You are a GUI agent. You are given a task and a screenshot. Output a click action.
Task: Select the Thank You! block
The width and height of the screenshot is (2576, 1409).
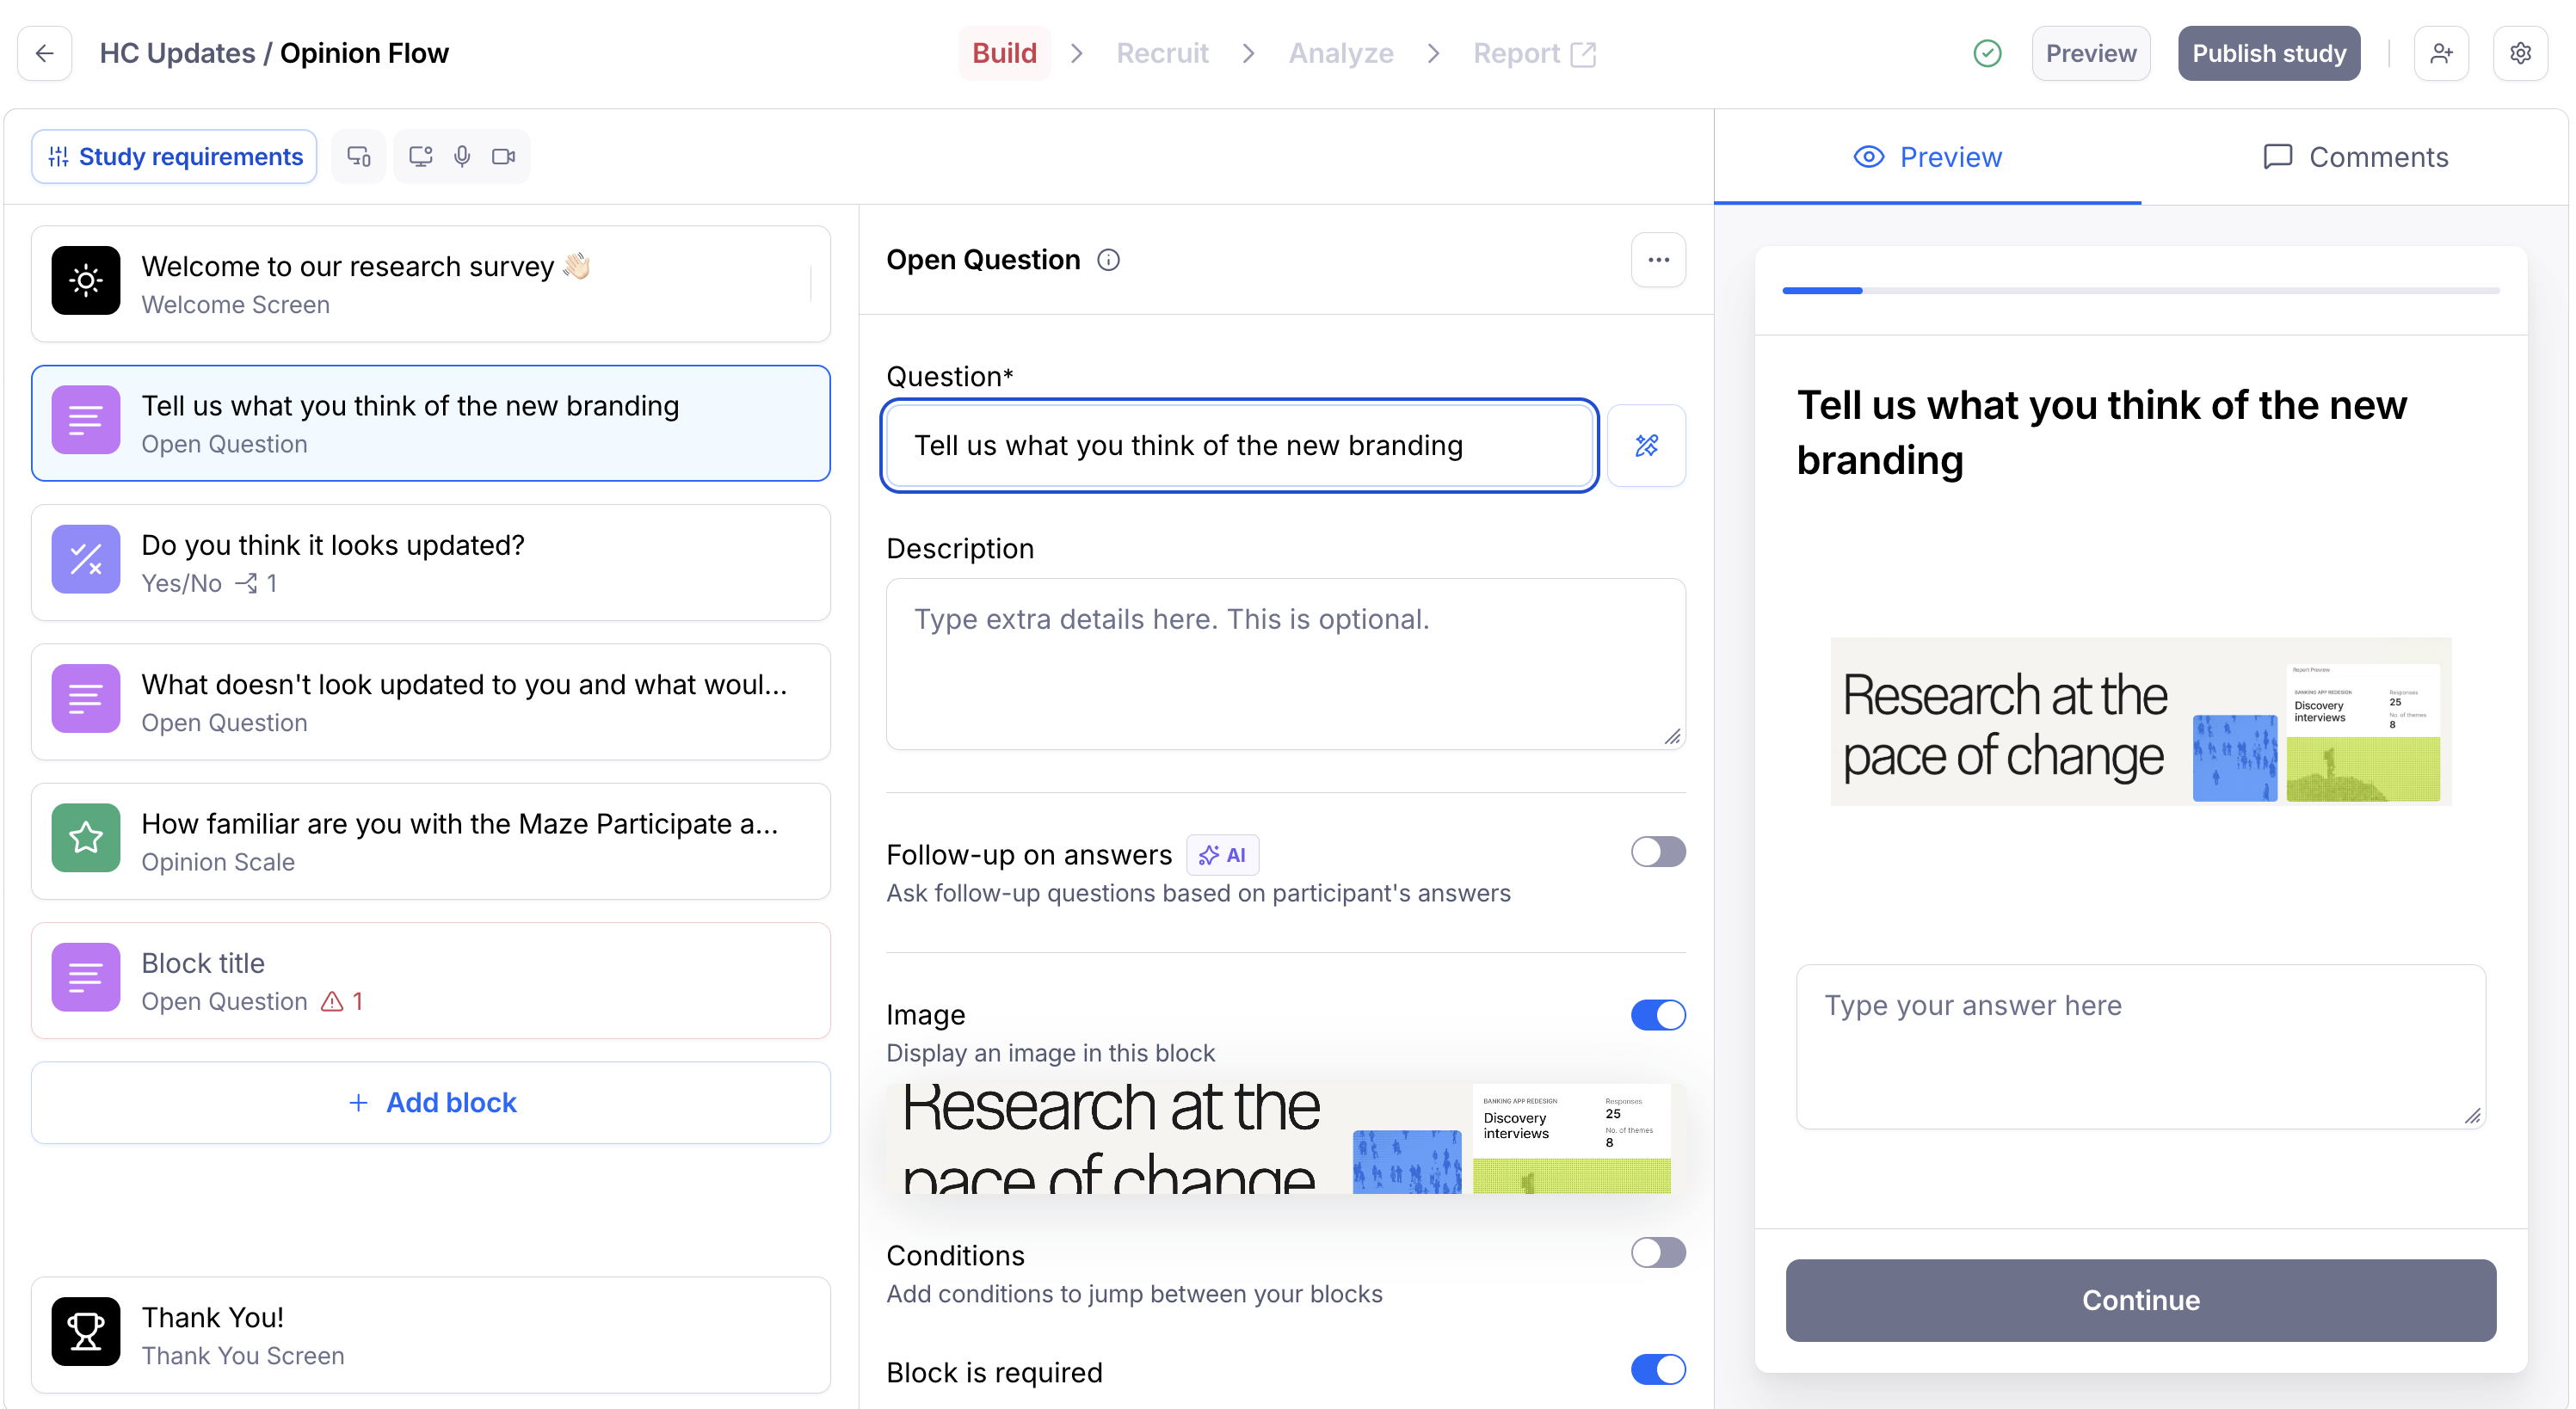[431, 1335]
